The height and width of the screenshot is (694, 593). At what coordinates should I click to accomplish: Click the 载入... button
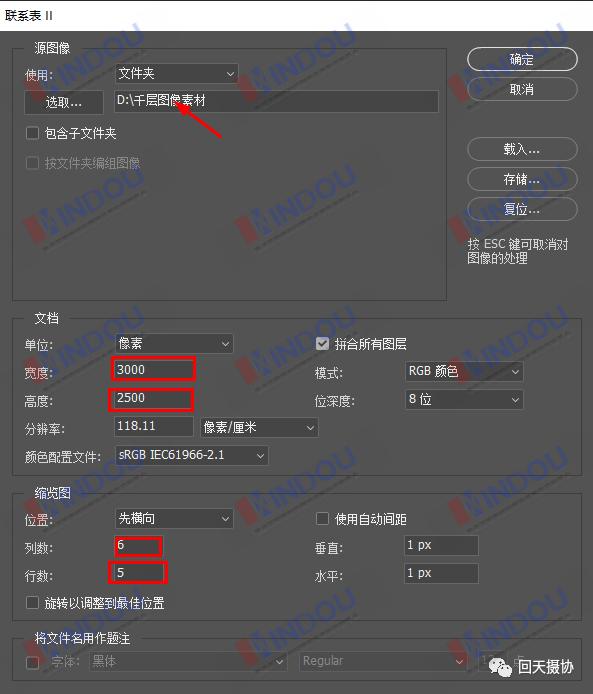click(522, 149)
